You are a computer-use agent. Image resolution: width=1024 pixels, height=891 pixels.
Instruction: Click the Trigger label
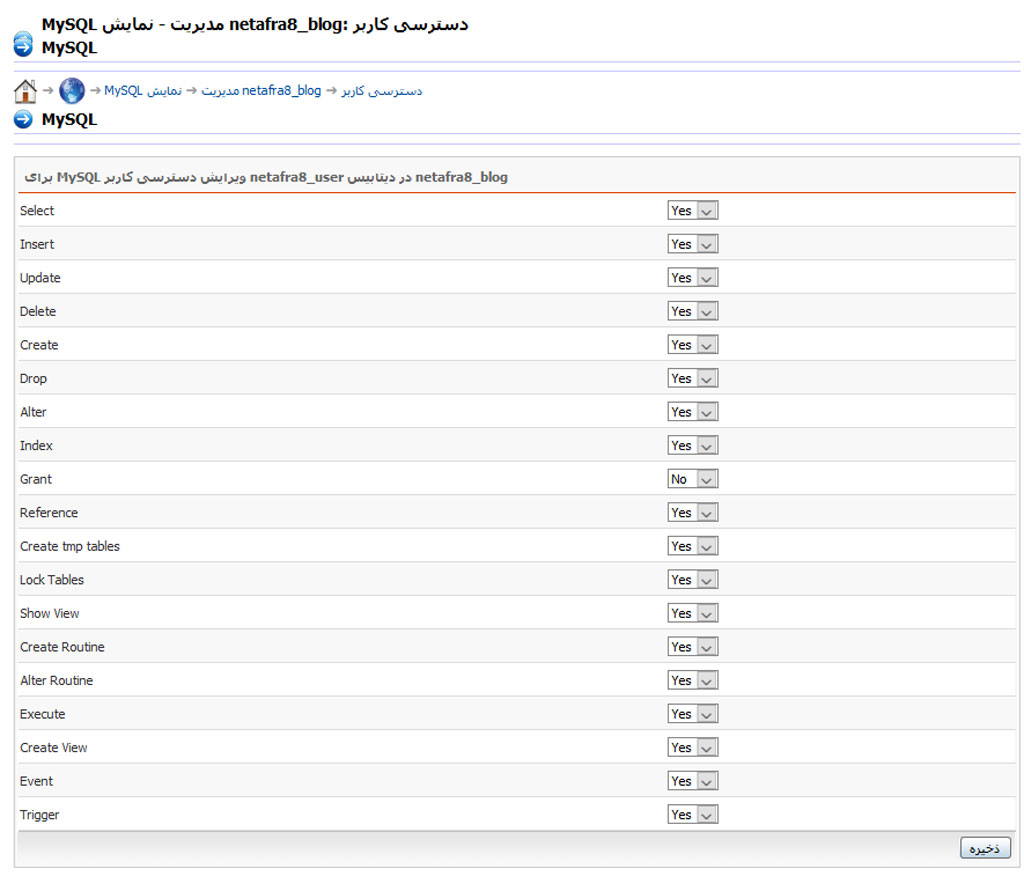39,815
